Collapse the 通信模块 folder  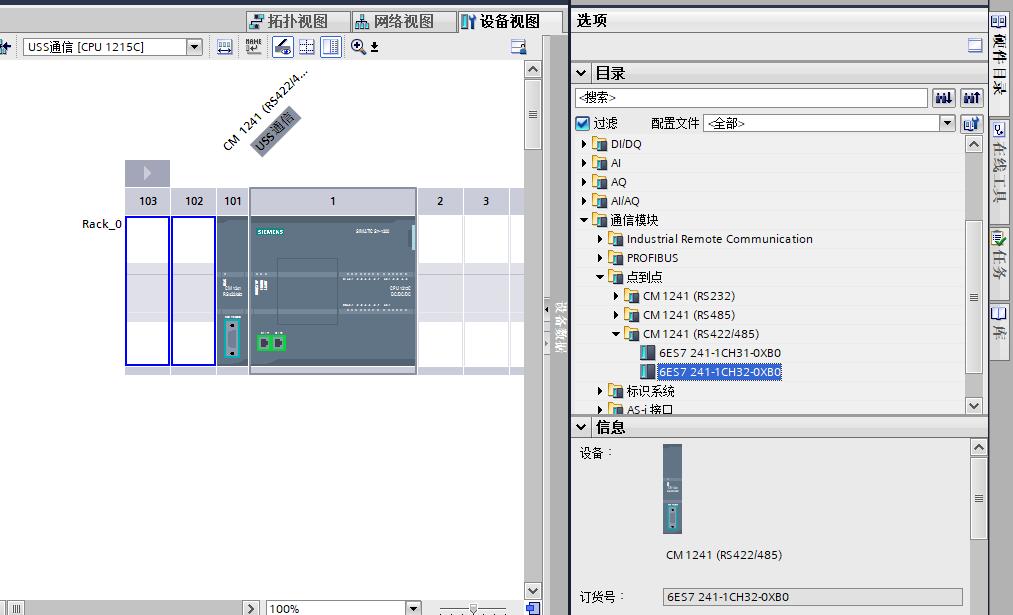pyautogui.click(x=584, y=220)
